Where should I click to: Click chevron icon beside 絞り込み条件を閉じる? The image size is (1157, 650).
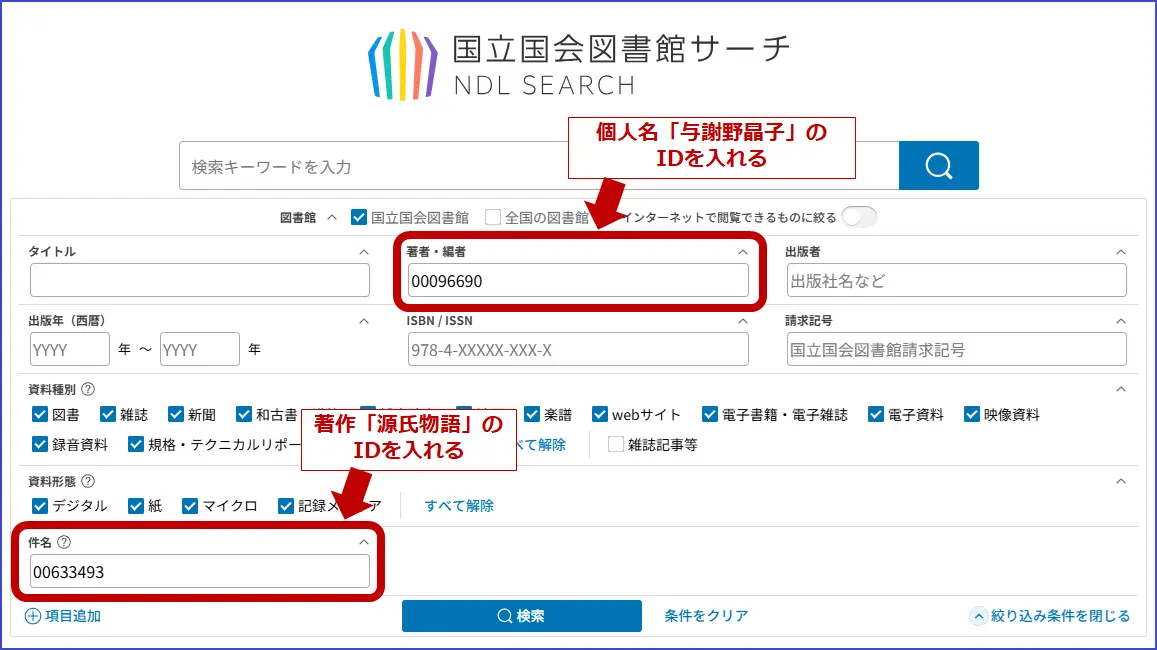978,616
